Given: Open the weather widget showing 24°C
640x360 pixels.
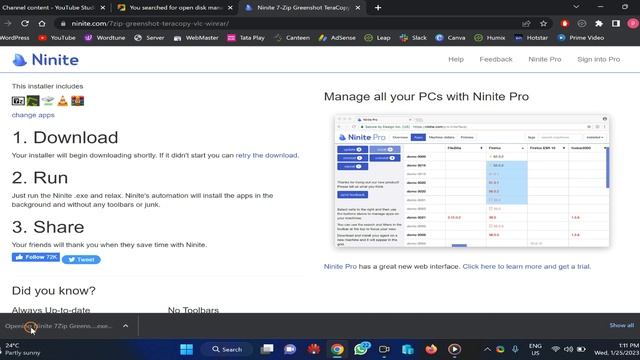Looking at the screenshot, I should pyautogui.click(x=22, y=349).
